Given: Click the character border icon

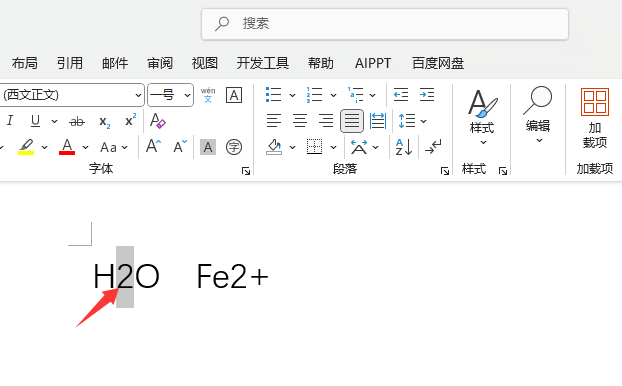Looking at the screenshot, I should 234,95.
